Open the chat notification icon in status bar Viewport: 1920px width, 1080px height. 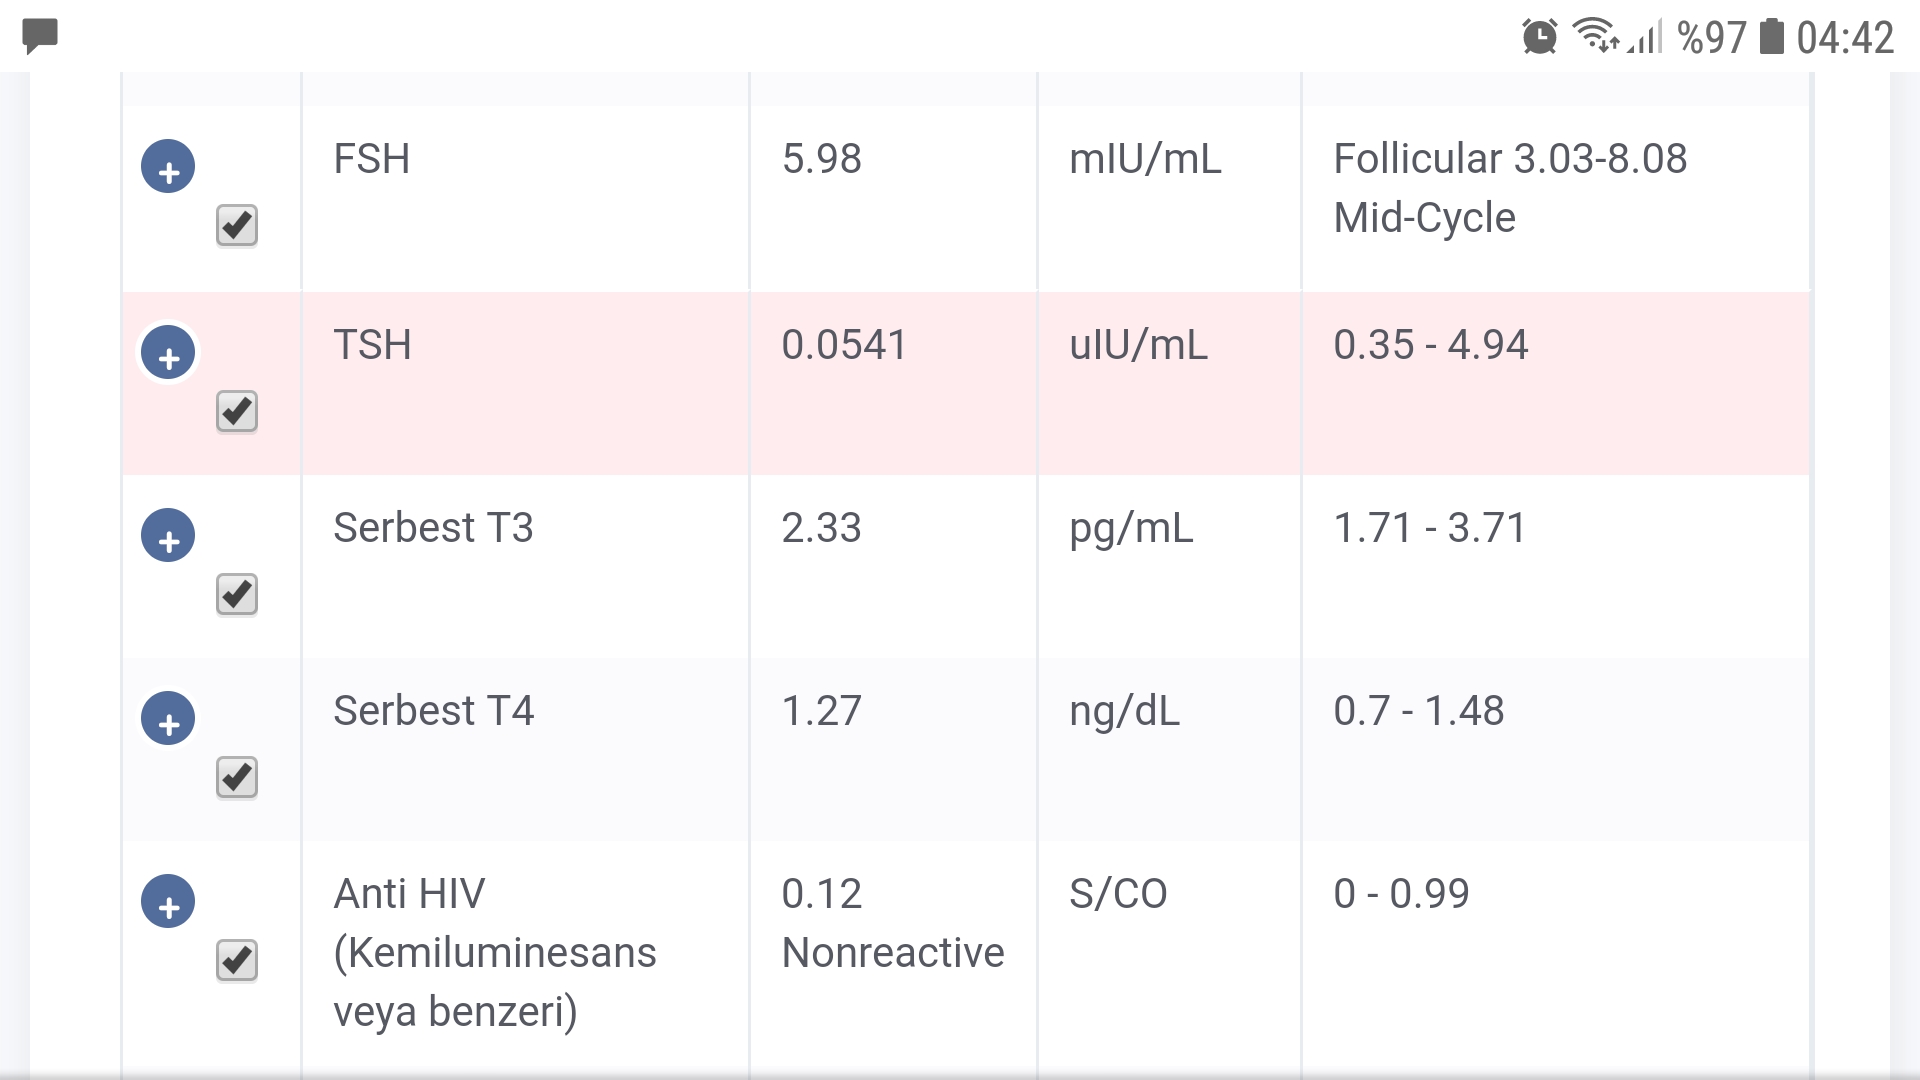tap(40, 36)
